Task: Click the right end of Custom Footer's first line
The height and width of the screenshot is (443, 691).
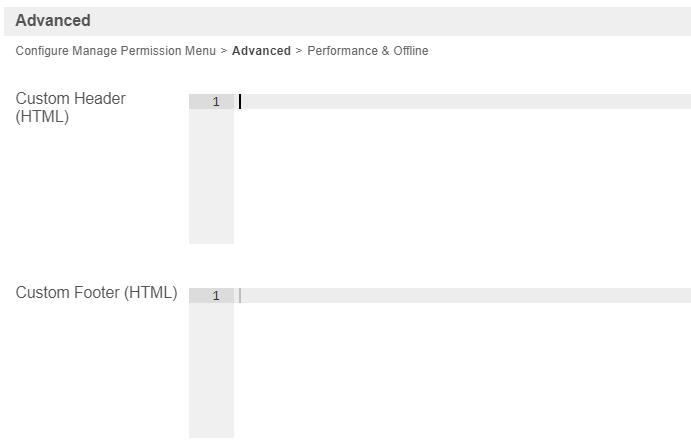Action: [680, 296]
